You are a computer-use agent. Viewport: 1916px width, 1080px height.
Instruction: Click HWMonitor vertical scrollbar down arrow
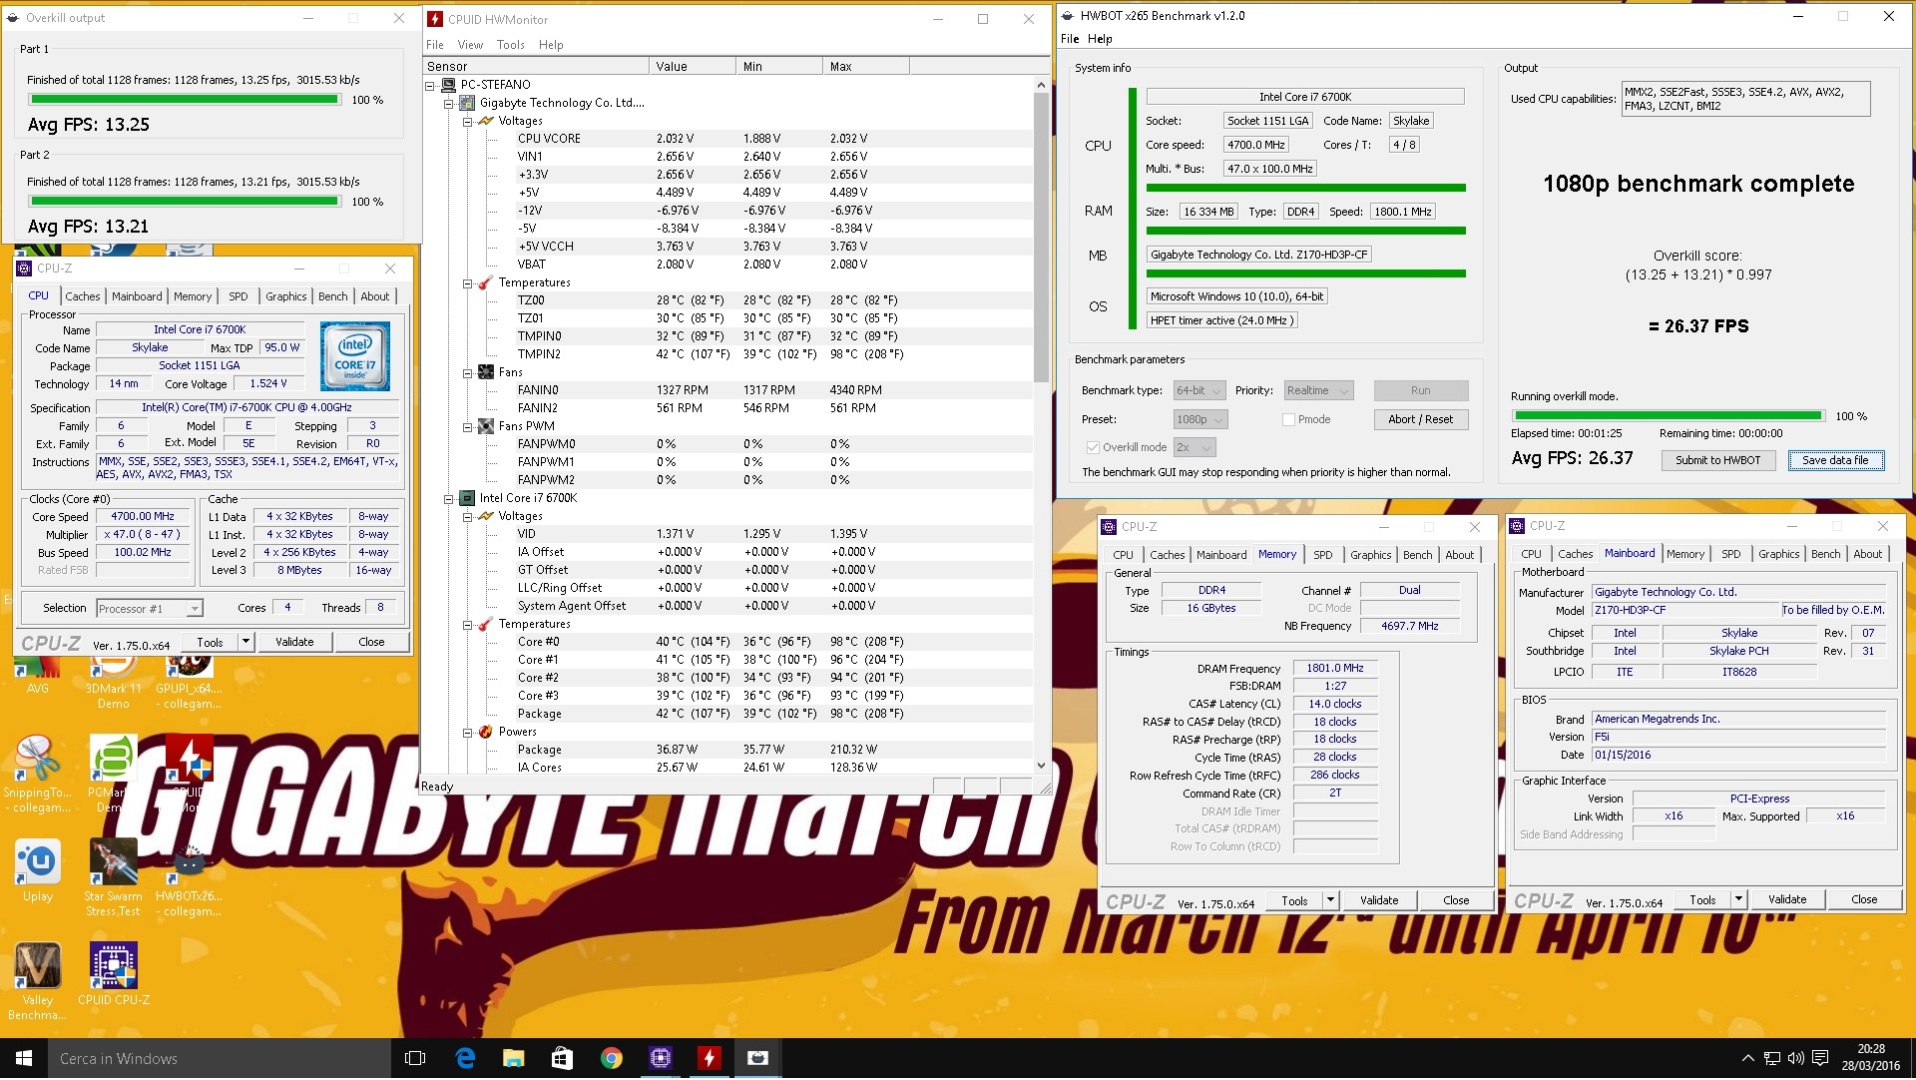click(x=1041, y=766)
